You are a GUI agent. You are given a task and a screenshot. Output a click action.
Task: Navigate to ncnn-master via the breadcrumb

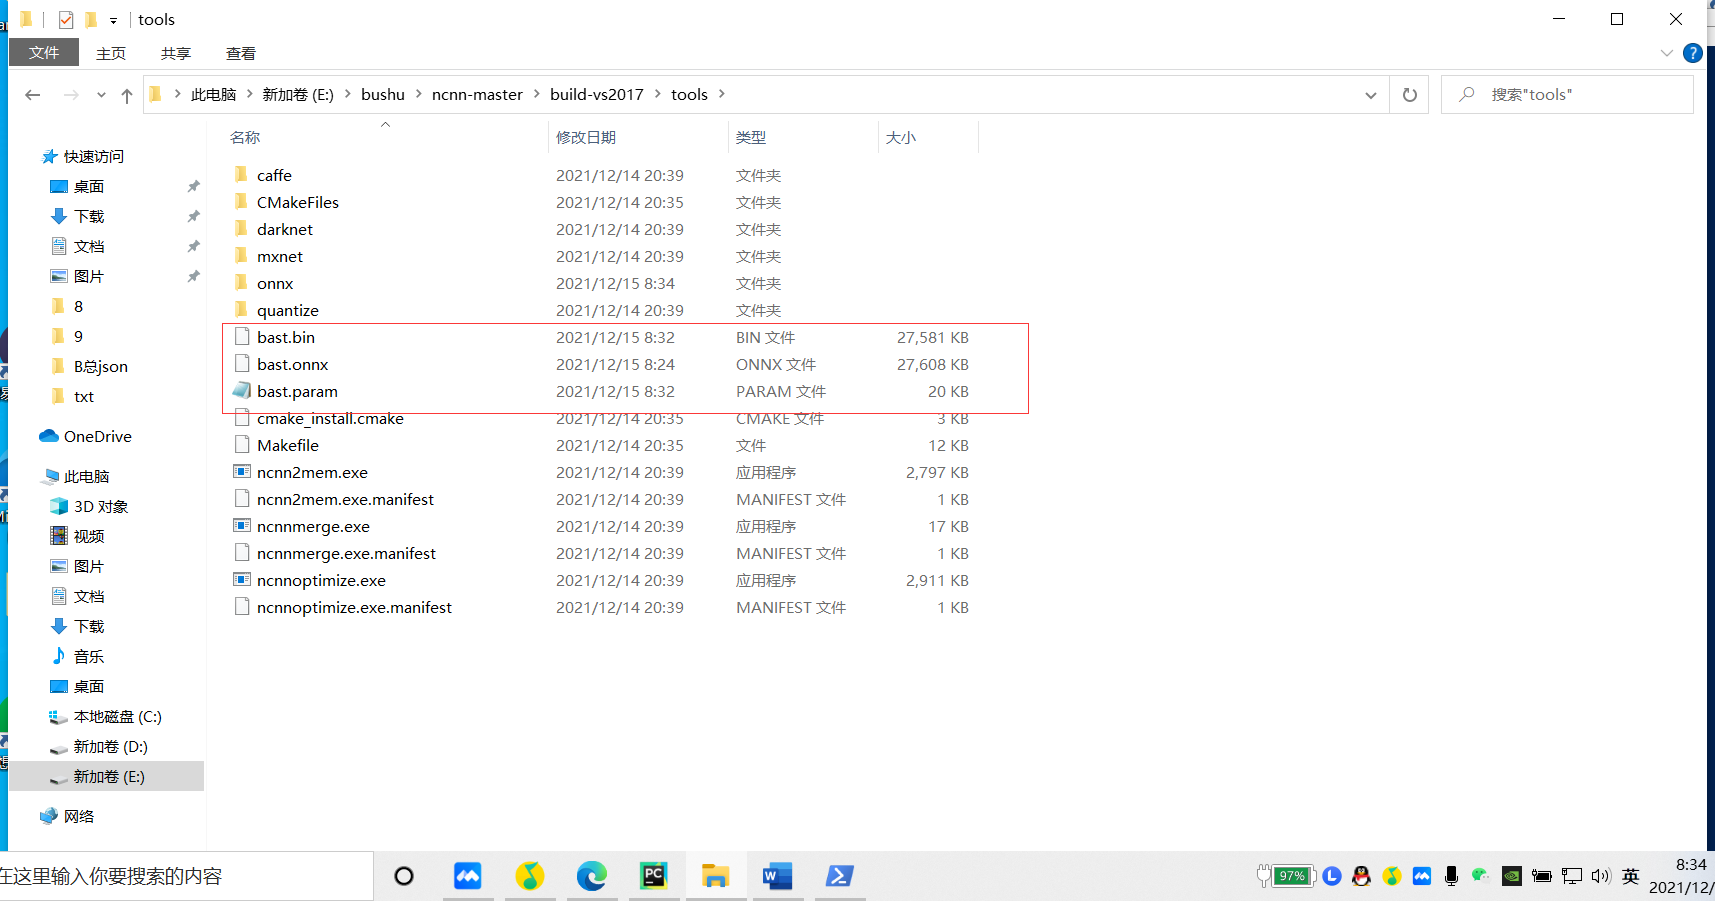click(x=477, y=94)
